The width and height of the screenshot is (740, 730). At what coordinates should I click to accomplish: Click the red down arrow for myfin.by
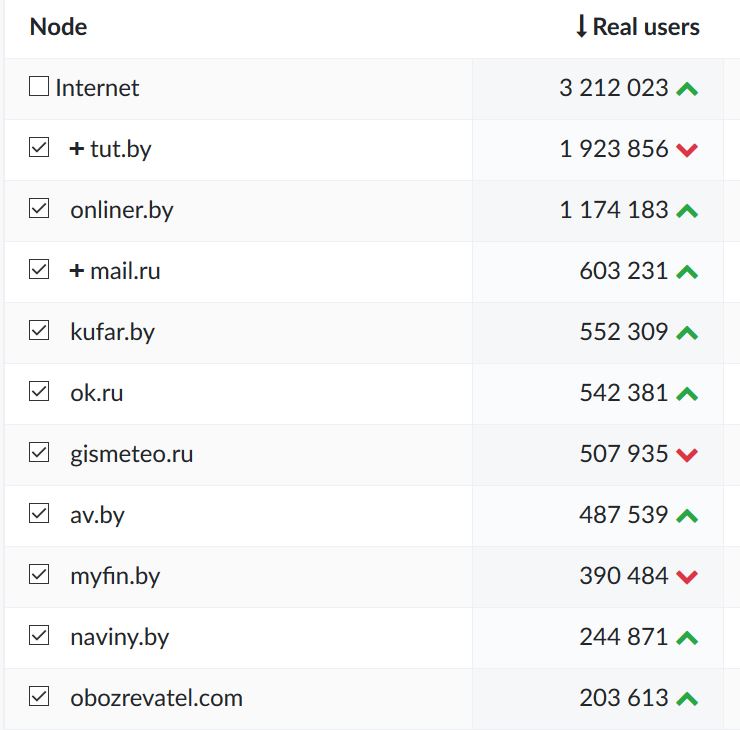pos(686,577)
